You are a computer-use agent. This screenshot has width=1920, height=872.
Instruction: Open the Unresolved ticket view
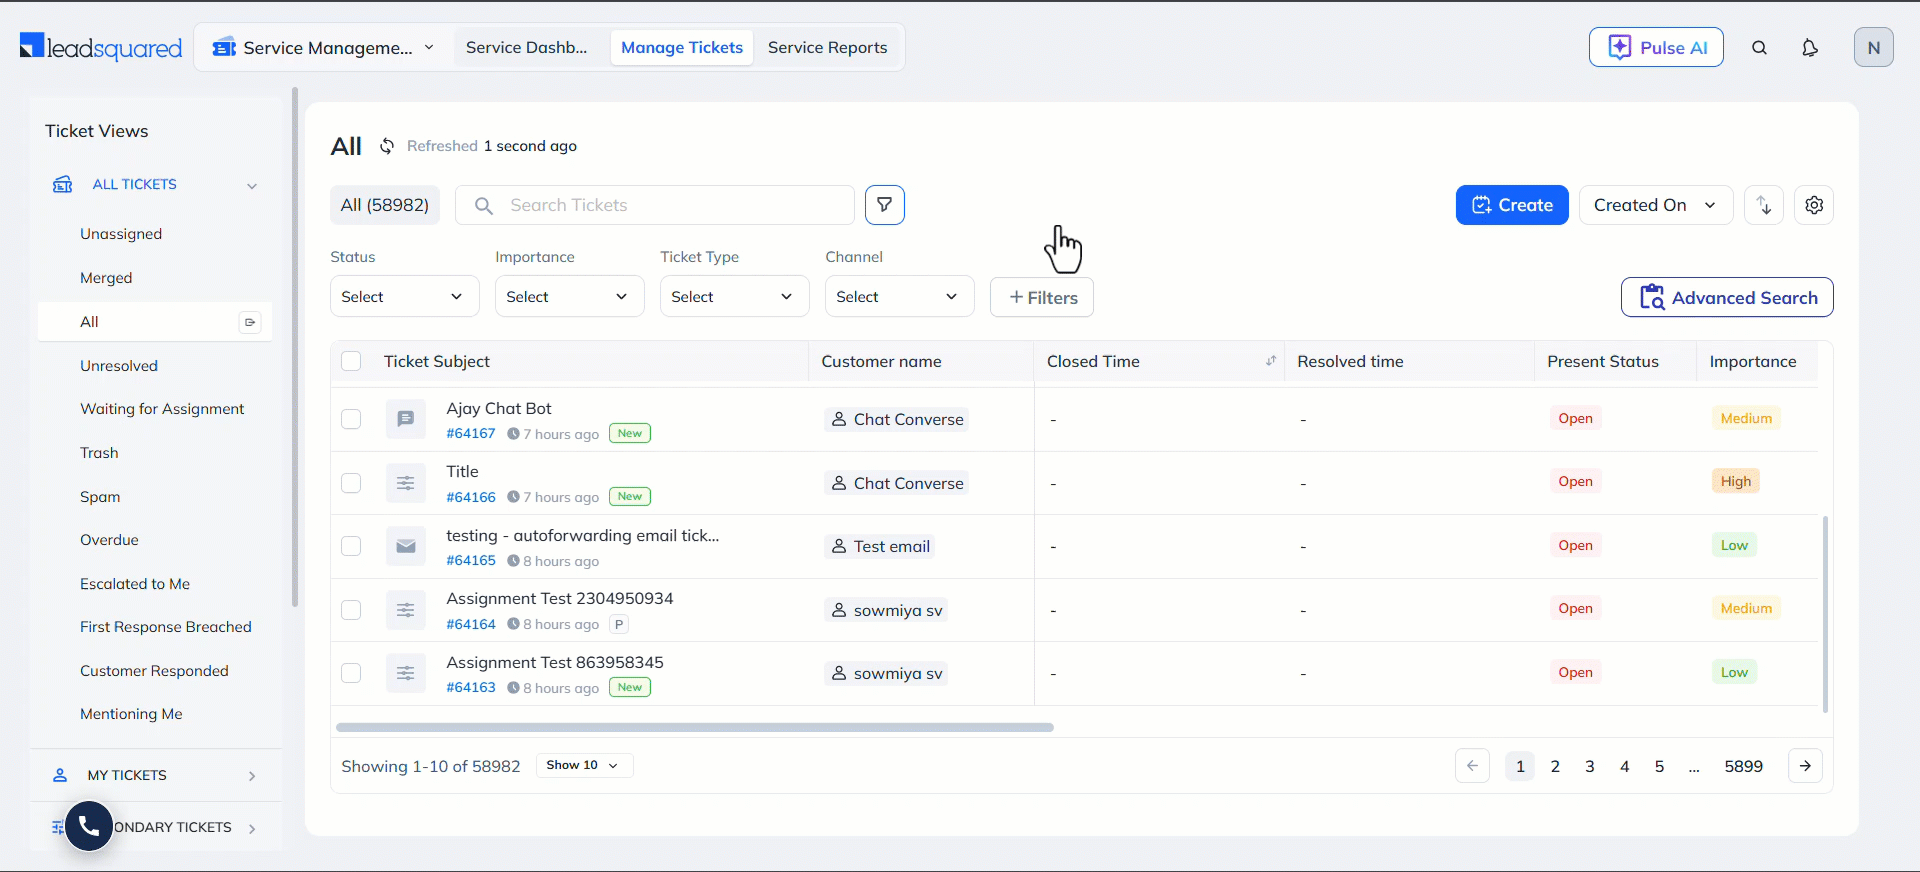[119, 366]
